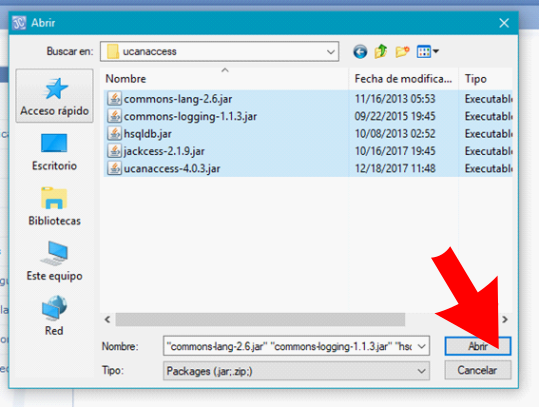This screenshot has height=407, width=539.
Task: Click the Tipo cell of ucanaccess-4.0.3.jar row
Action: pos(488,168)
